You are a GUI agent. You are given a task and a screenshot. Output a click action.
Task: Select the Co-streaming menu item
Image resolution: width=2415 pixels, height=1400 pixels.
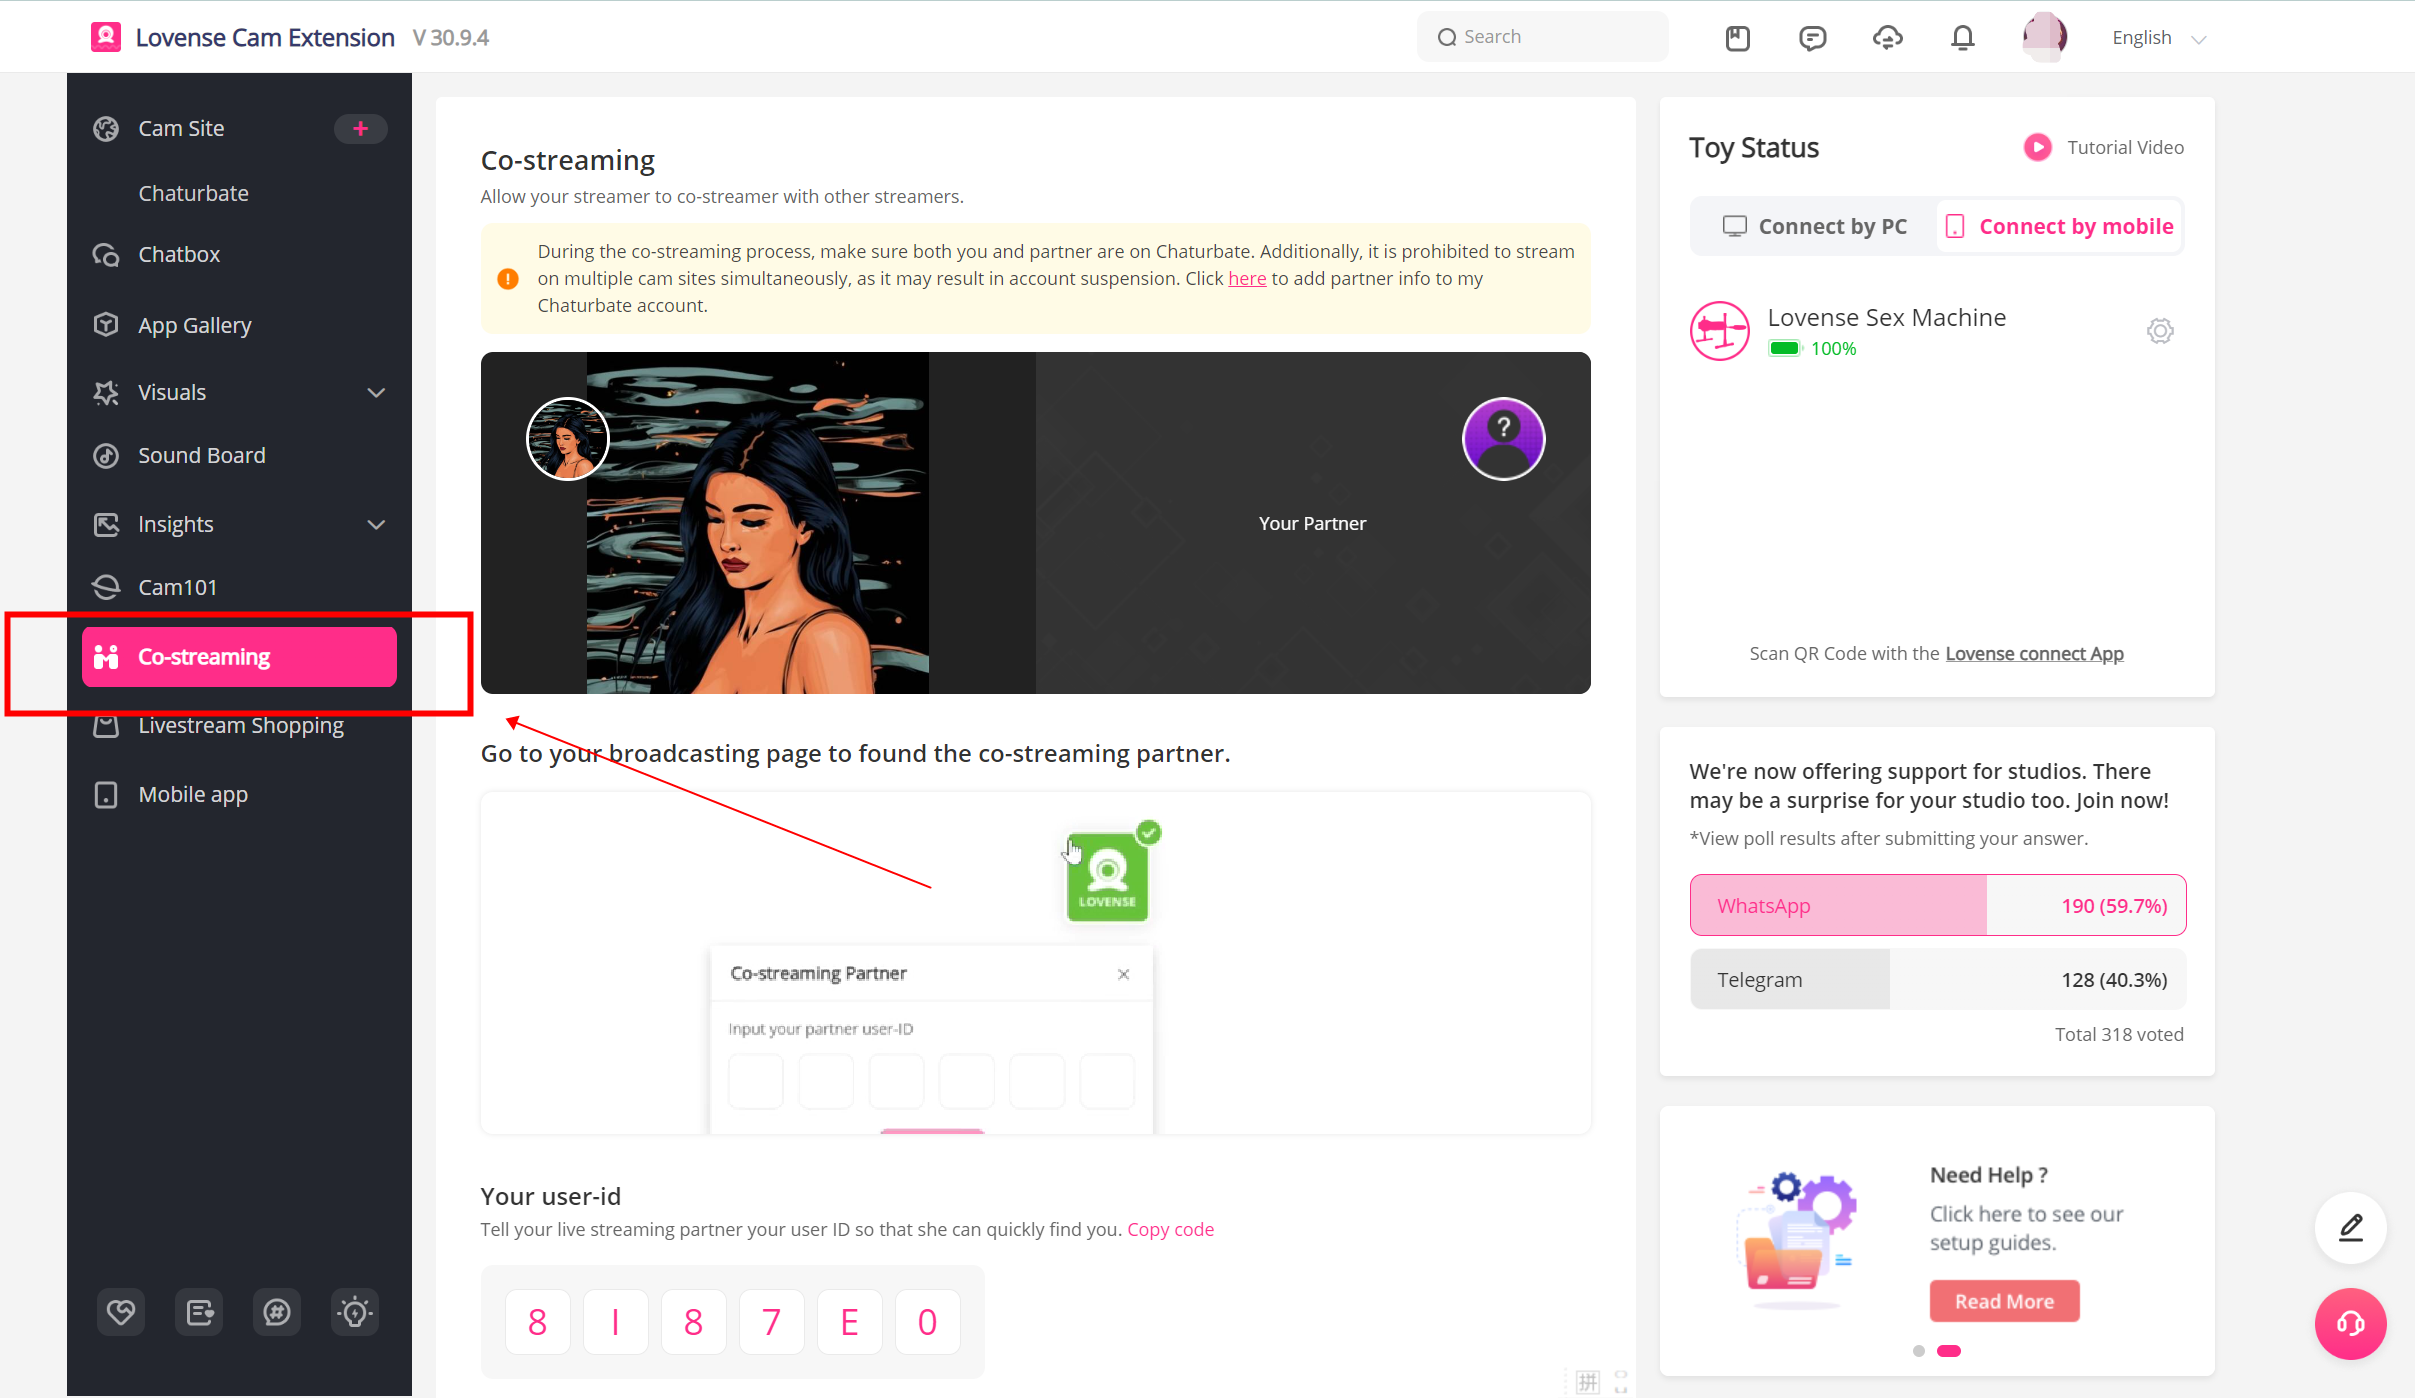click(239, 657)
